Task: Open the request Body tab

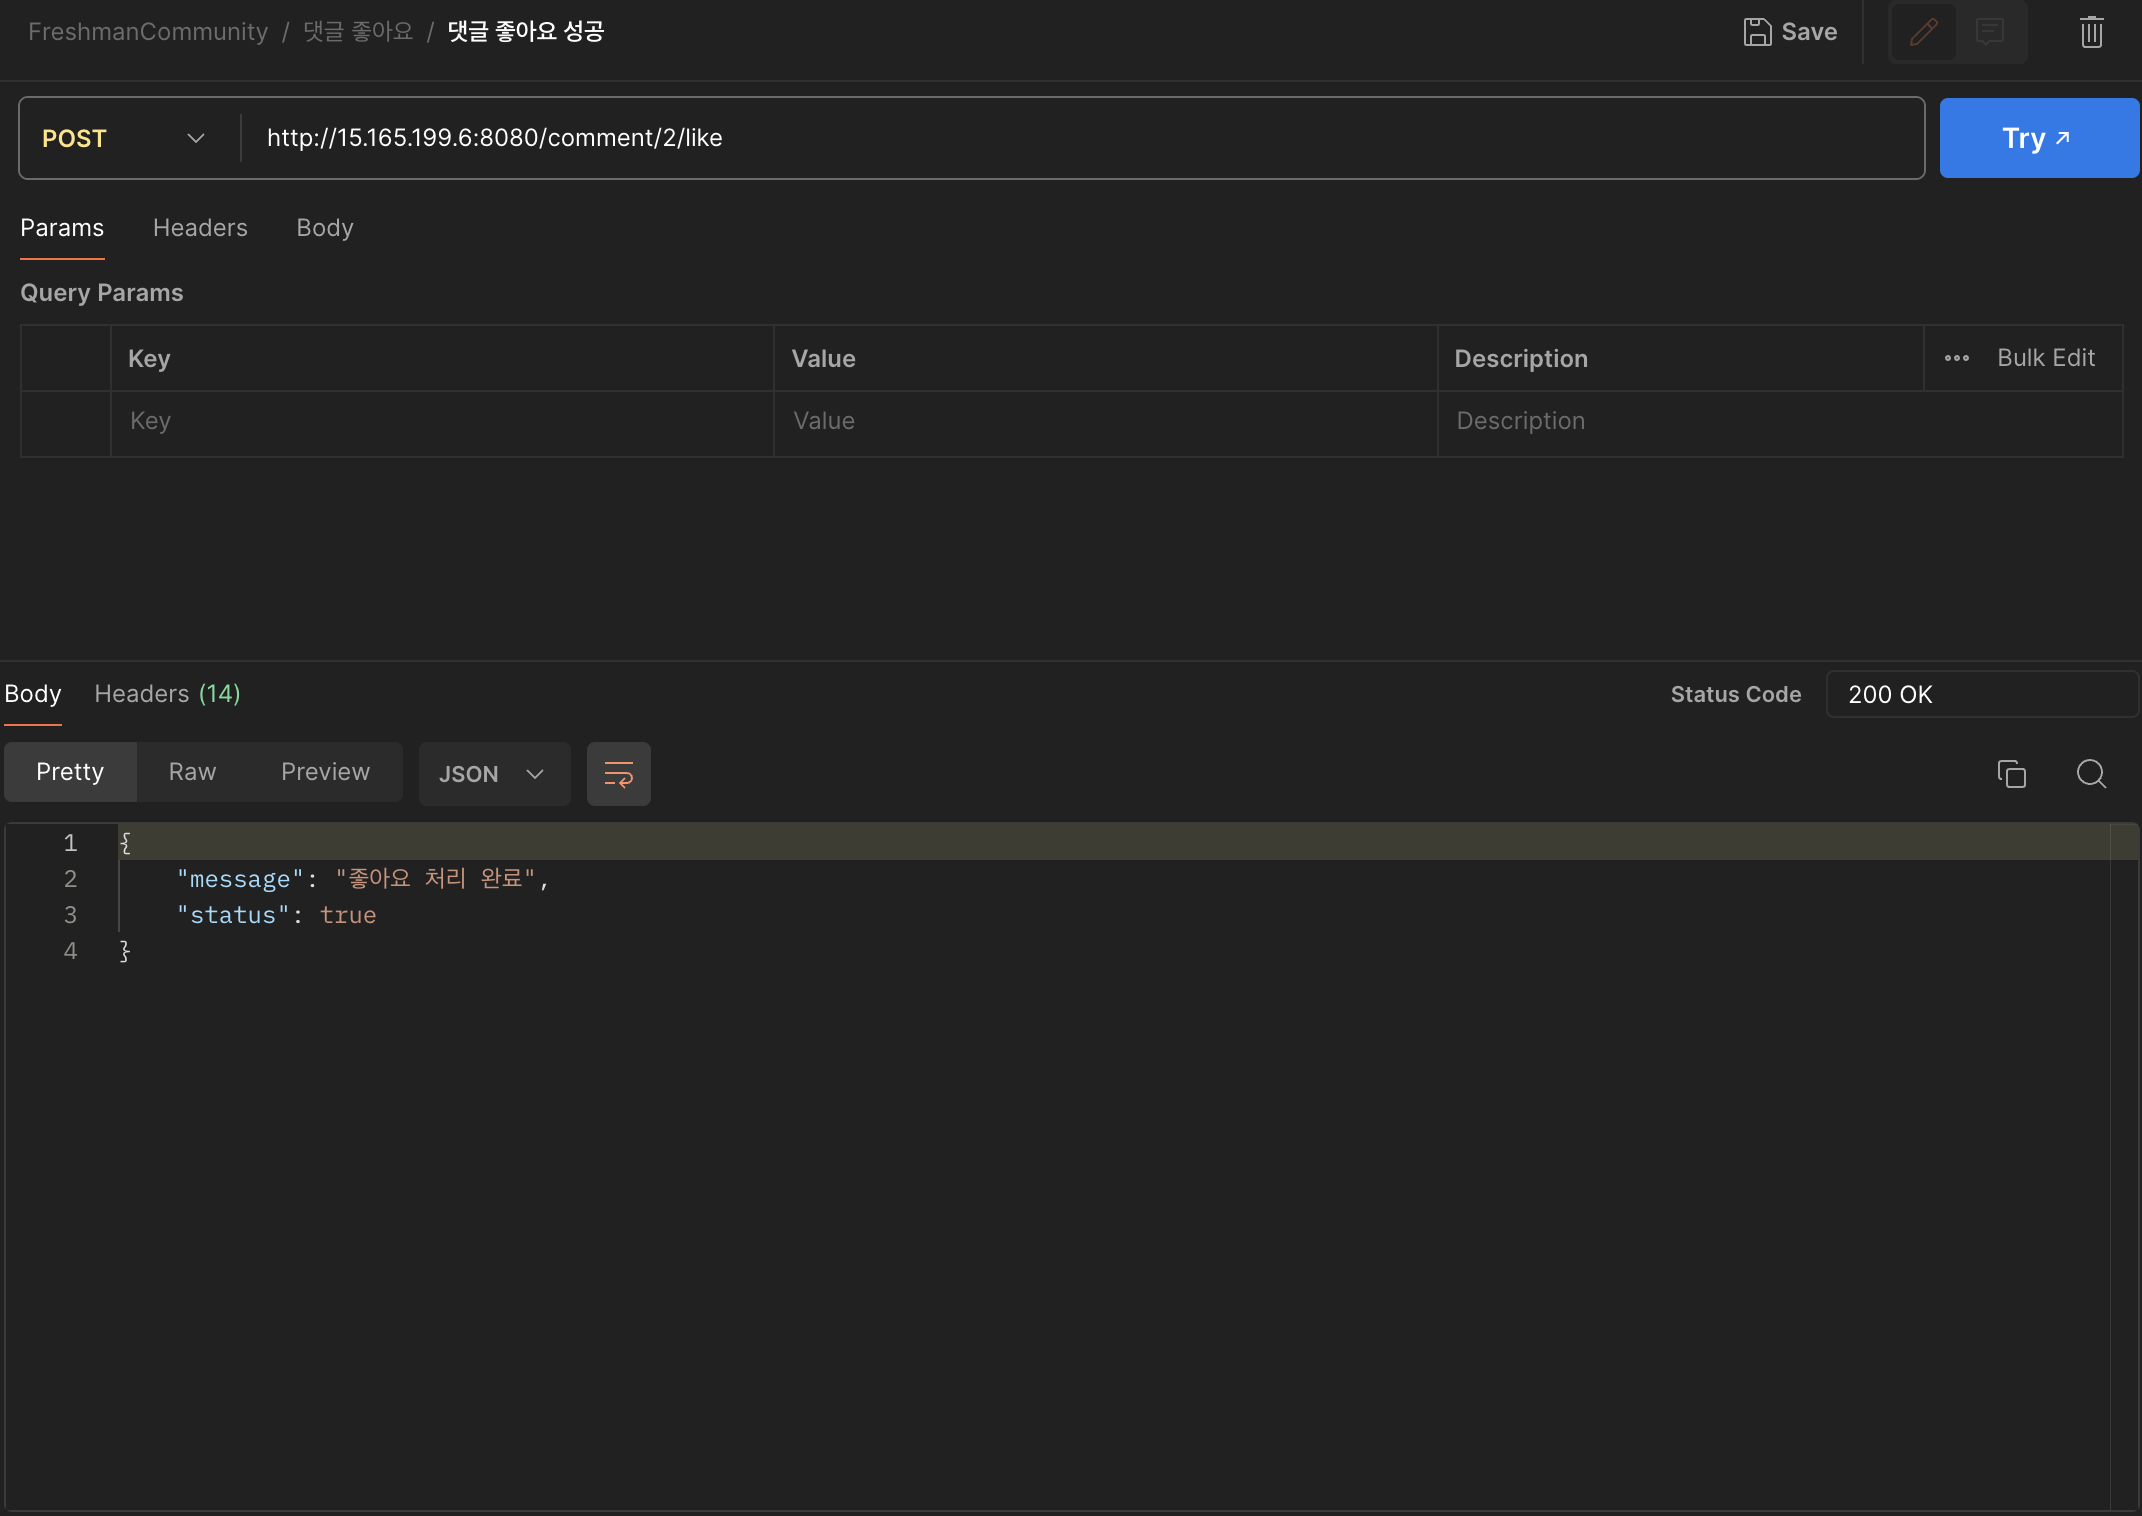Action: 325,228
